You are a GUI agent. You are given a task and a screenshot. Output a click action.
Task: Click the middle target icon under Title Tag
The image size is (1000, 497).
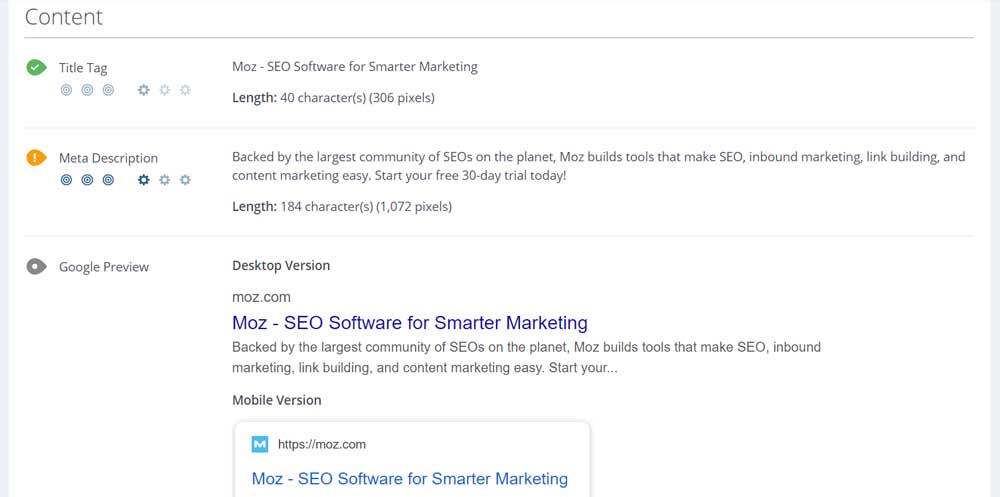point(87,90)
